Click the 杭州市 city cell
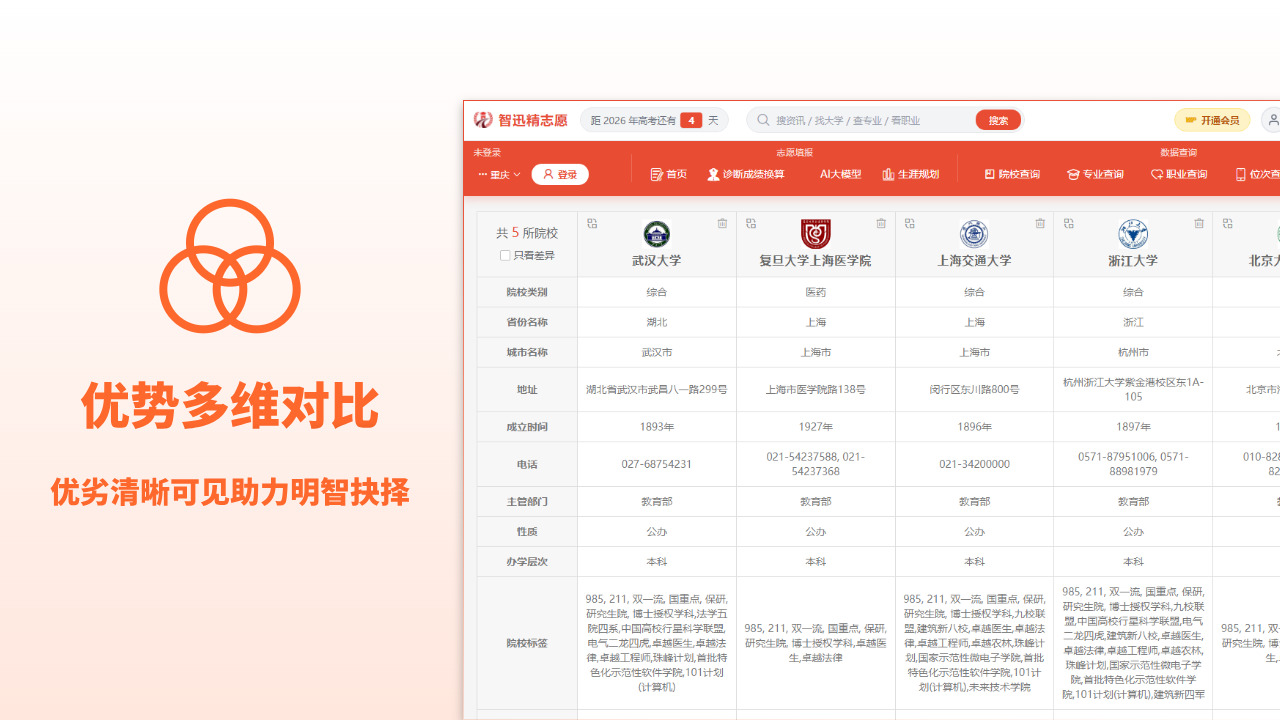1280x720 pixels. [x=1133, y=352]
